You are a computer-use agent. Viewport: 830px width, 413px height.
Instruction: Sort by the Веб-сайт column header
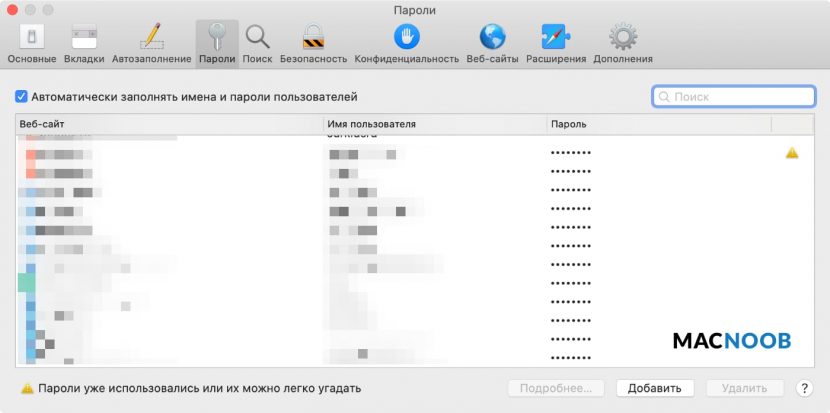(x=170, y=124)
